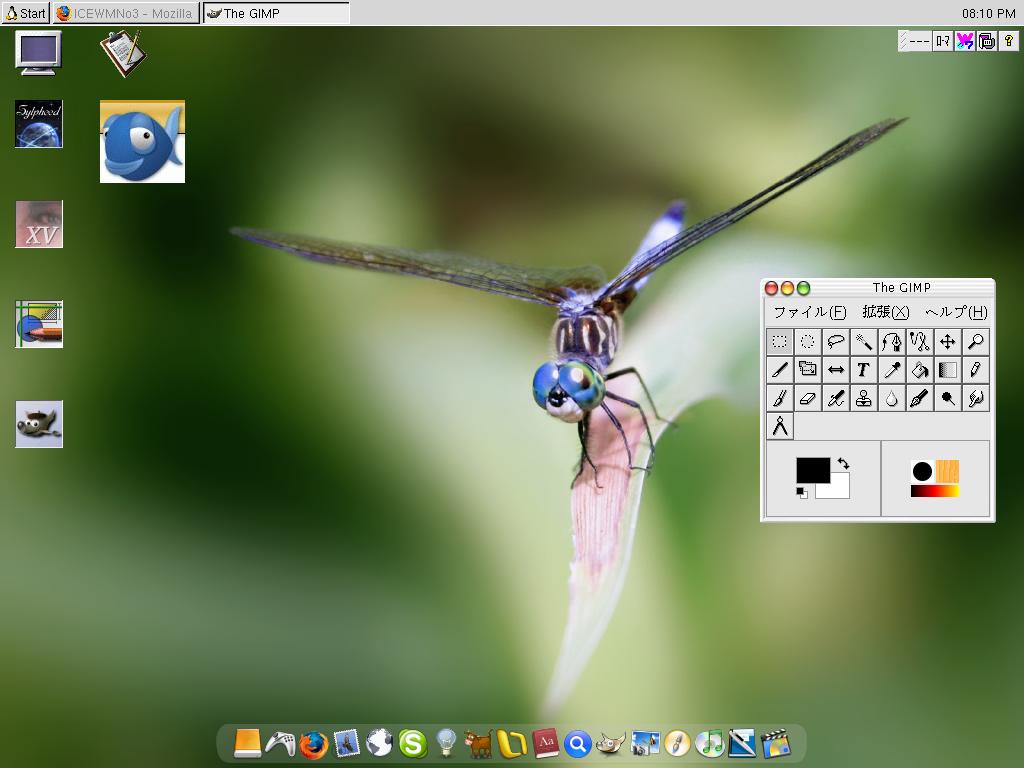Open the 拡張(X) extensions menu

[888, 311]
